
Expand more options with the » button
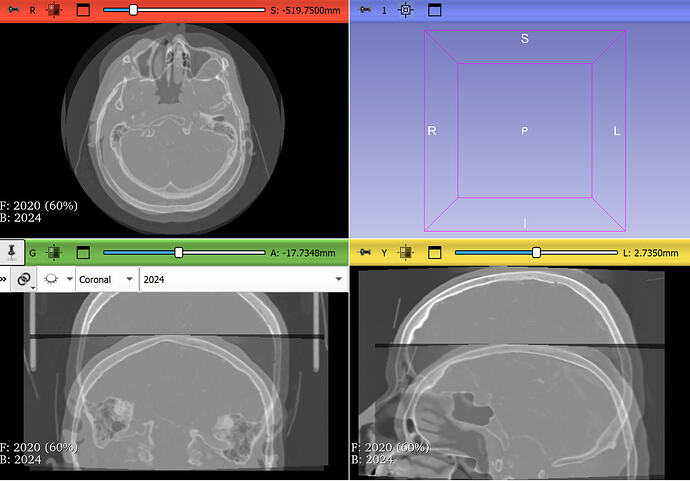click(4, 279)
